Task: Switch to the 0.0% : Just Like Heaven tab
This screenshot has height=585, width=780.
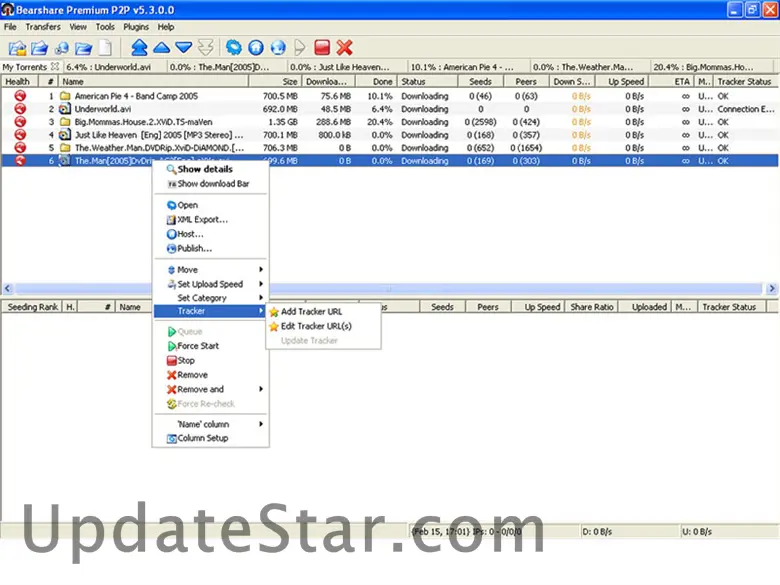Action: 347,67
